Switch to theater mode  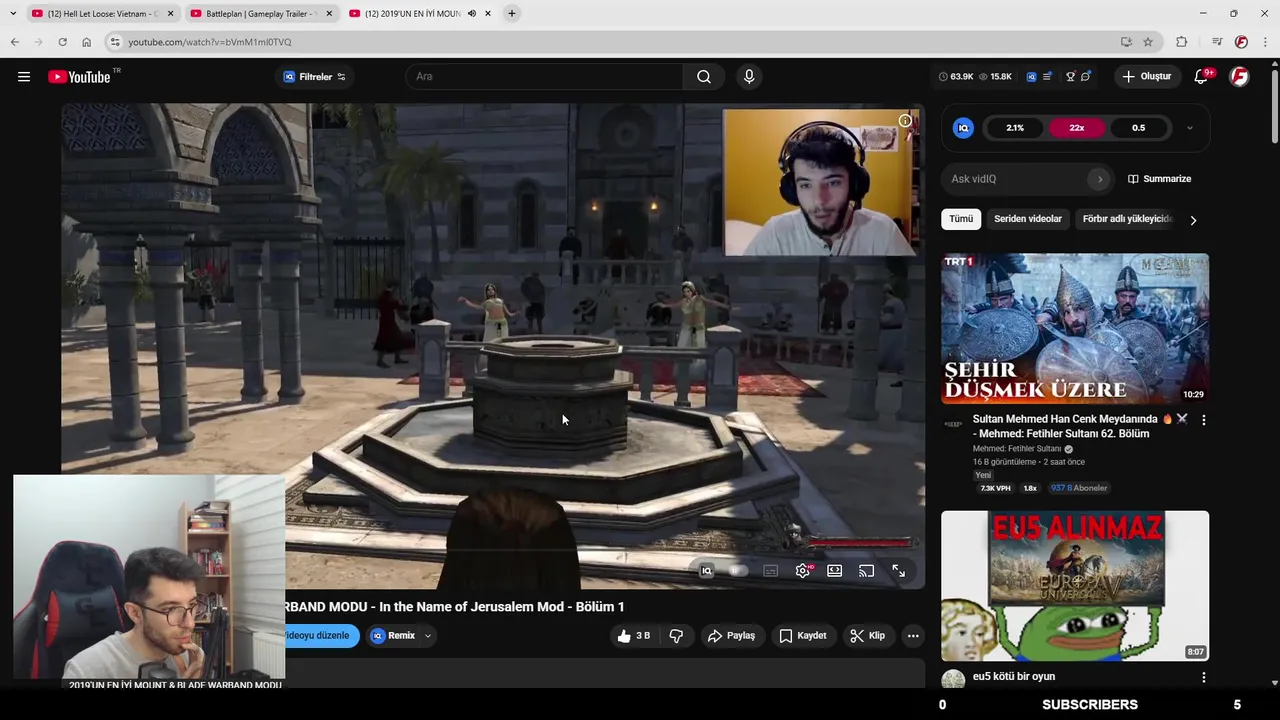(834, 571)
